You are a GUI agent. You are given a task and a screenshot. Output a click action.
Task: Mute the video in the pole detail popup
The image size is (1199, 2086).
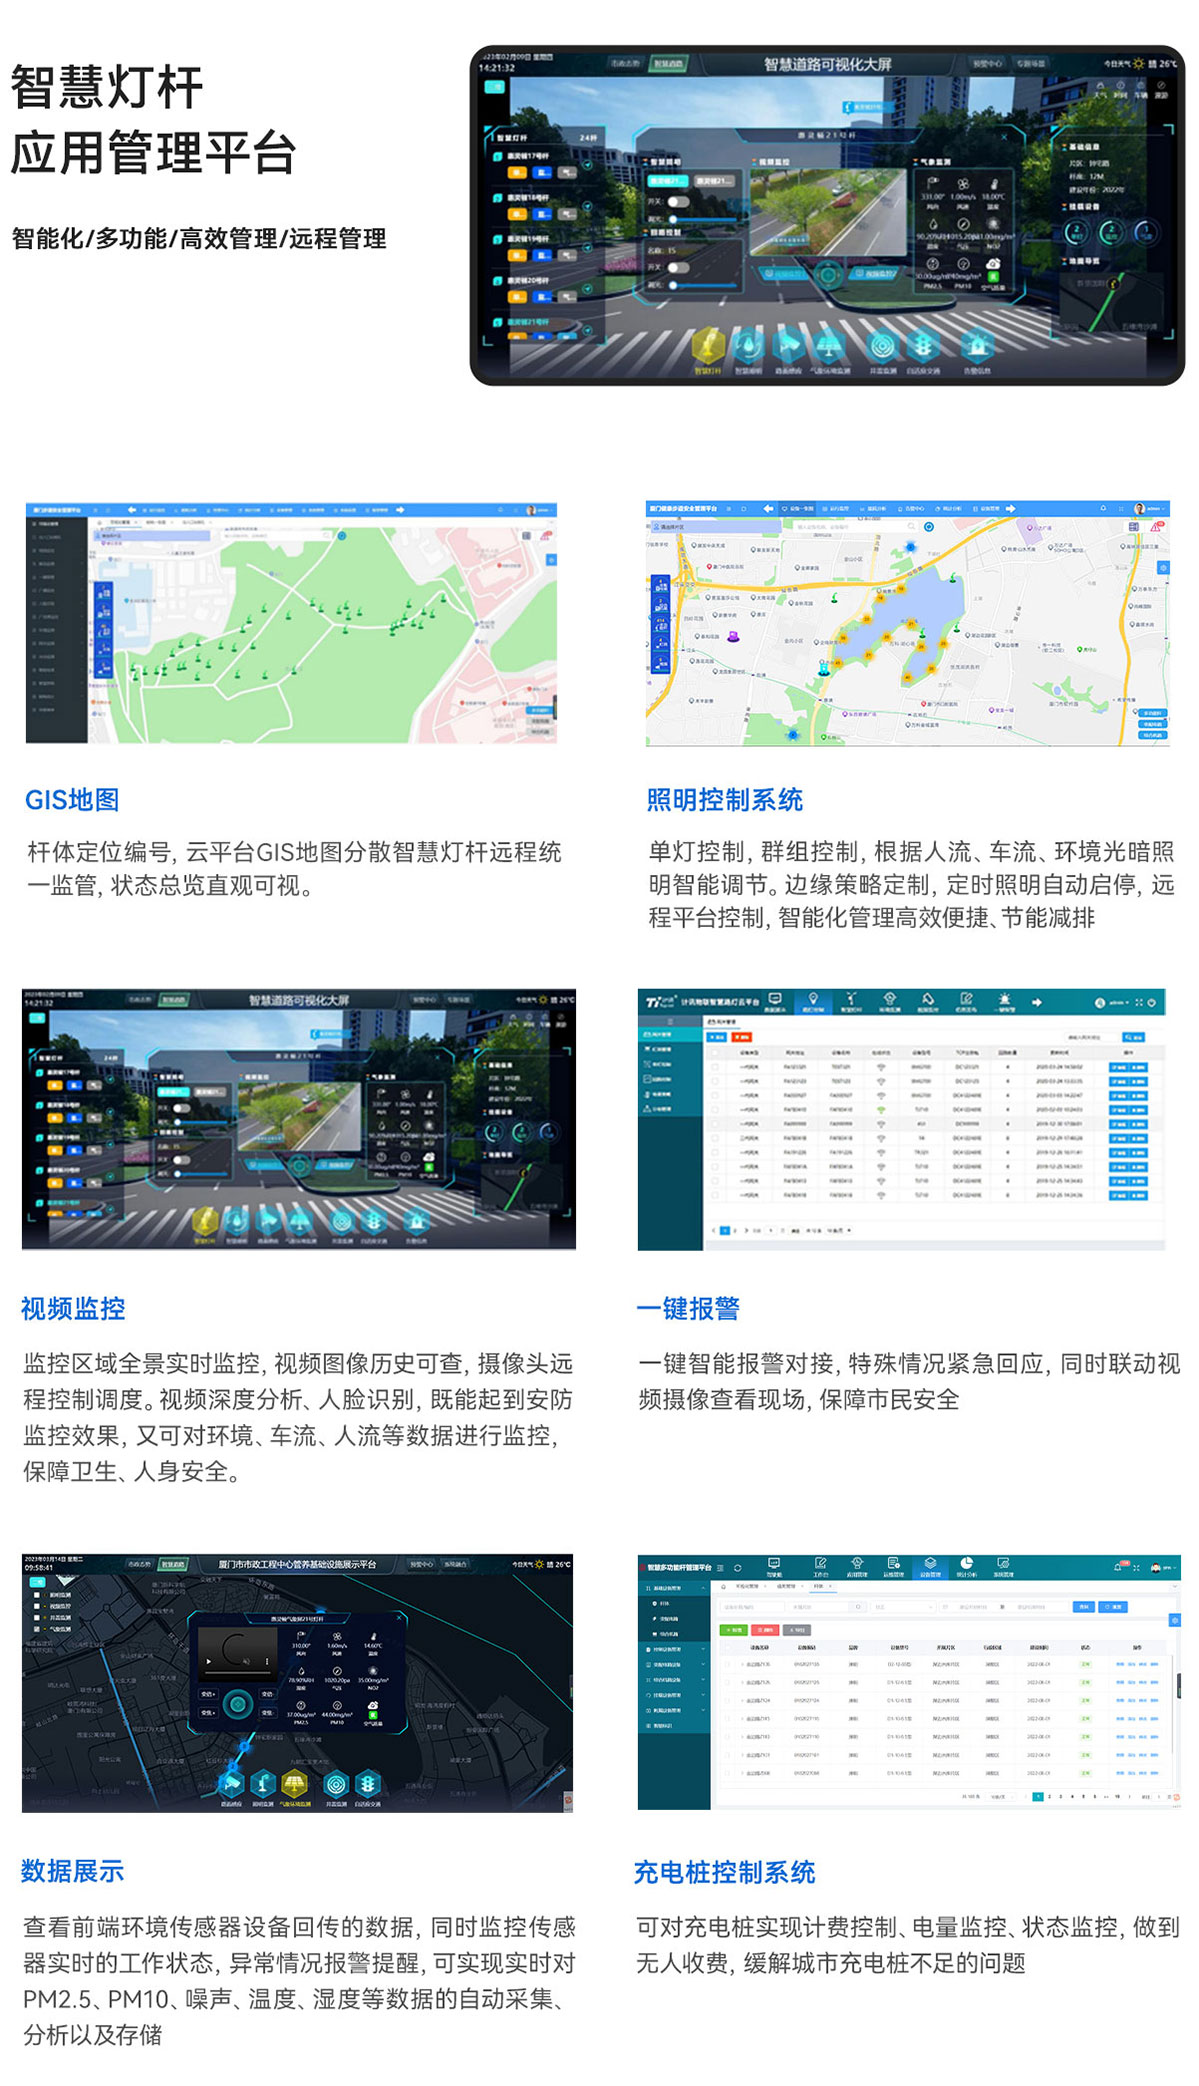(x=248, y=1661)
